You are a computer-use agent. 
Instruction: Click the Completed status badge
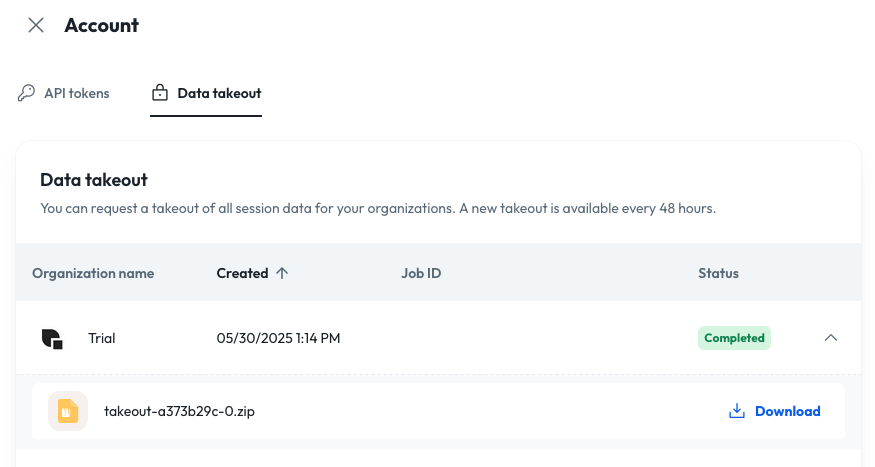pos(734,338)
